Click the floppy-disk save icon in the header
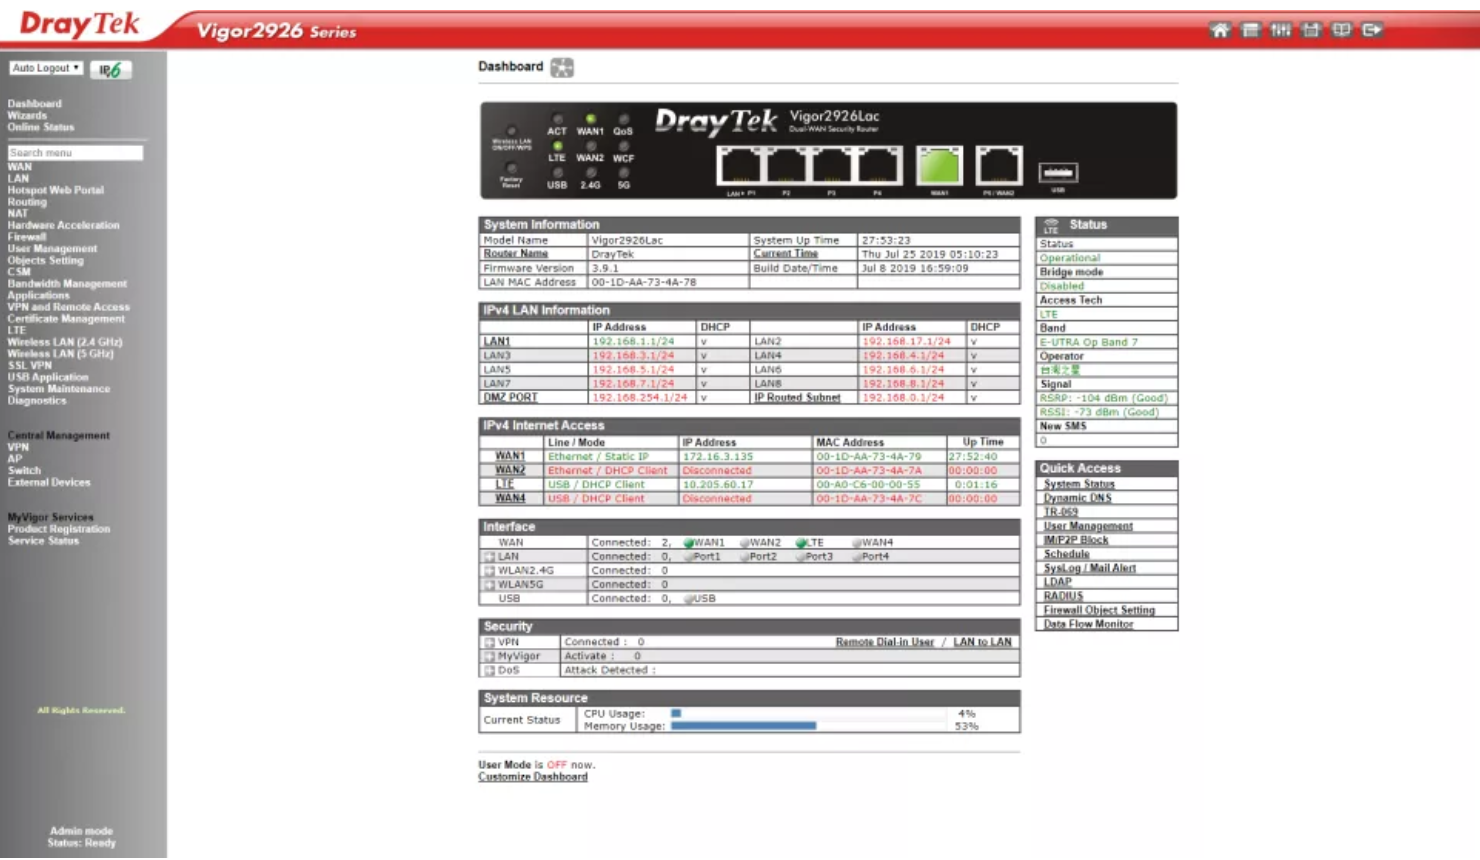 [1311, 30]
